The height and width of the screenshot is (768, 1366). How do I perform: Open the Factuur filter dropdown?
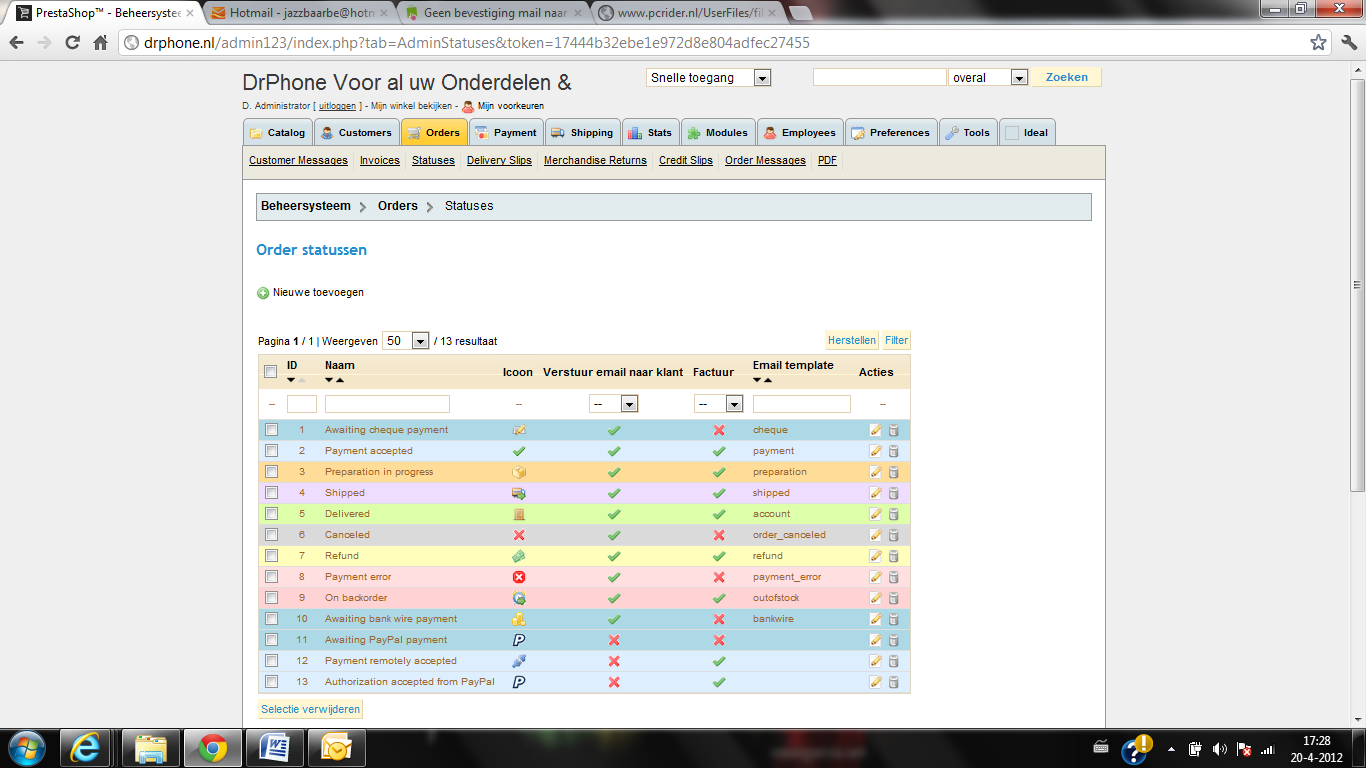pyautogui.click(x=718, y=404)
